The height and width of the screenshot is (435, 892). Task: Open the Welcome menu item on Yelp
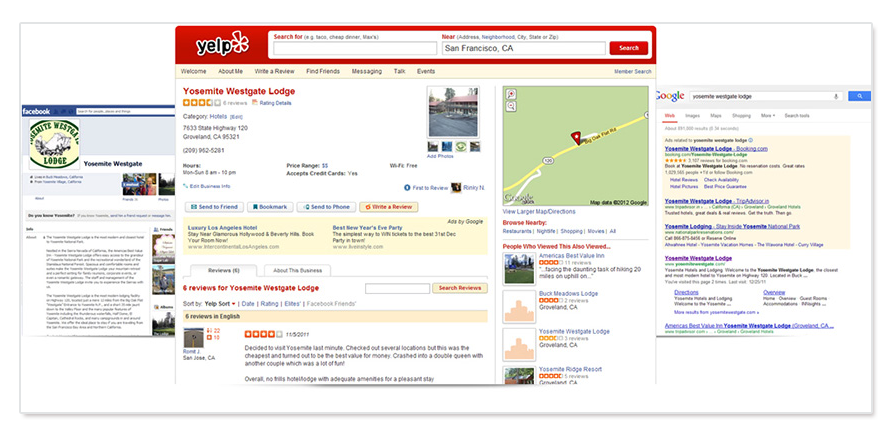(x=193, y=72)
